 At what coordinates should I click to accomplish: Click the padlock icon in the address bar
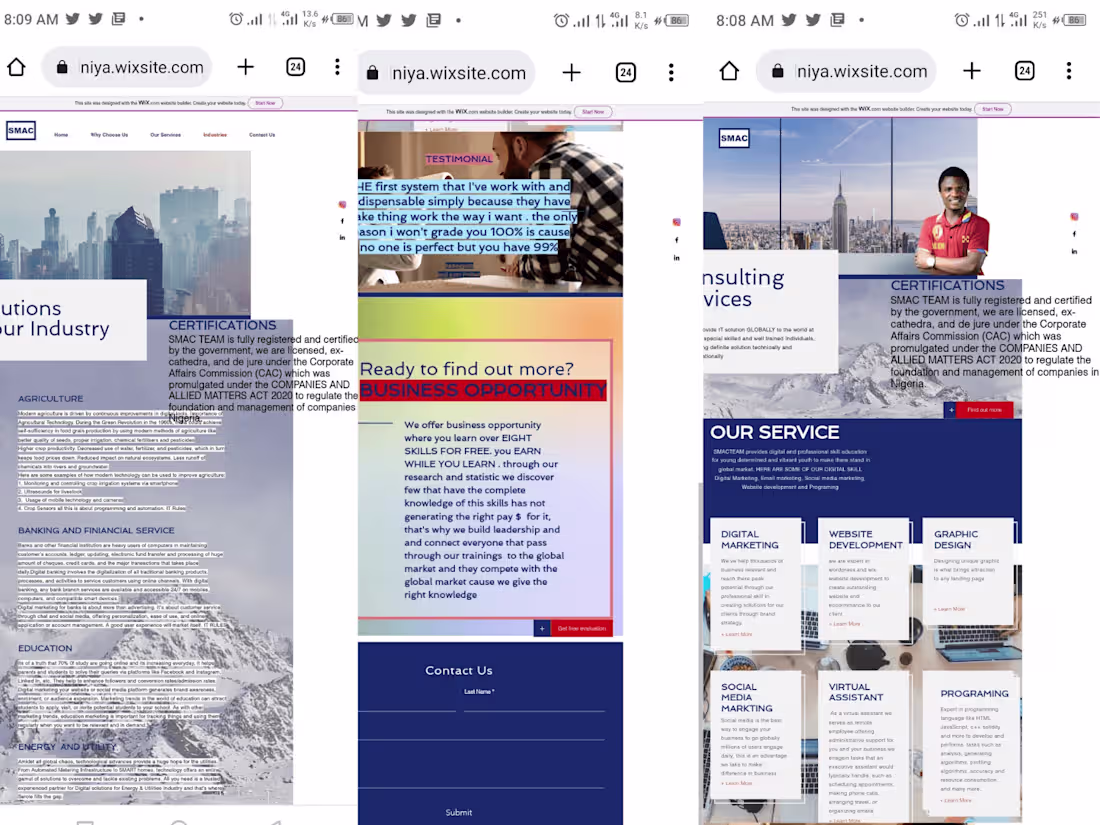(61, 66)
